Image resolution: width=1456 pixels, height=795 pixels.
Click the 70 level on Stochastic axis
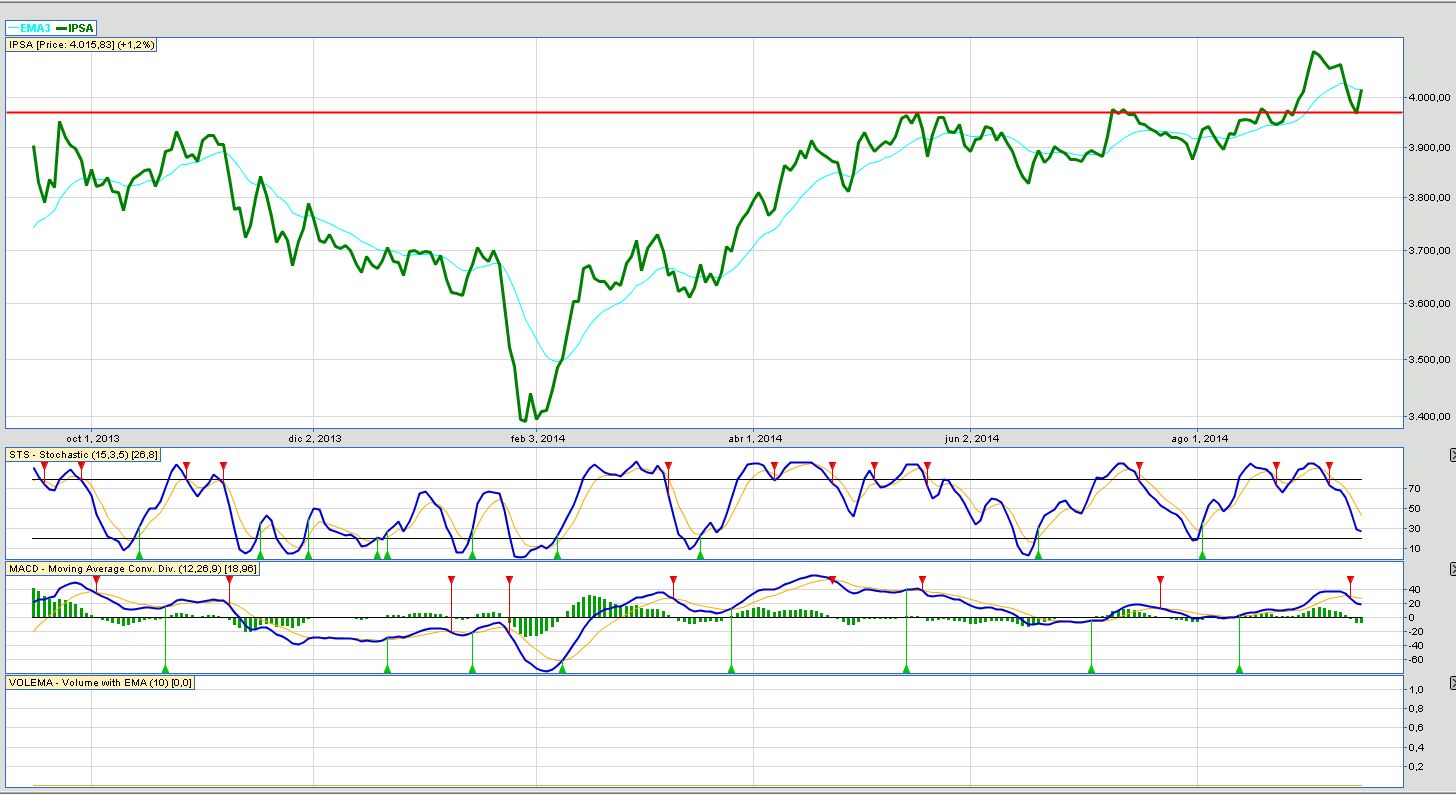1415,489
